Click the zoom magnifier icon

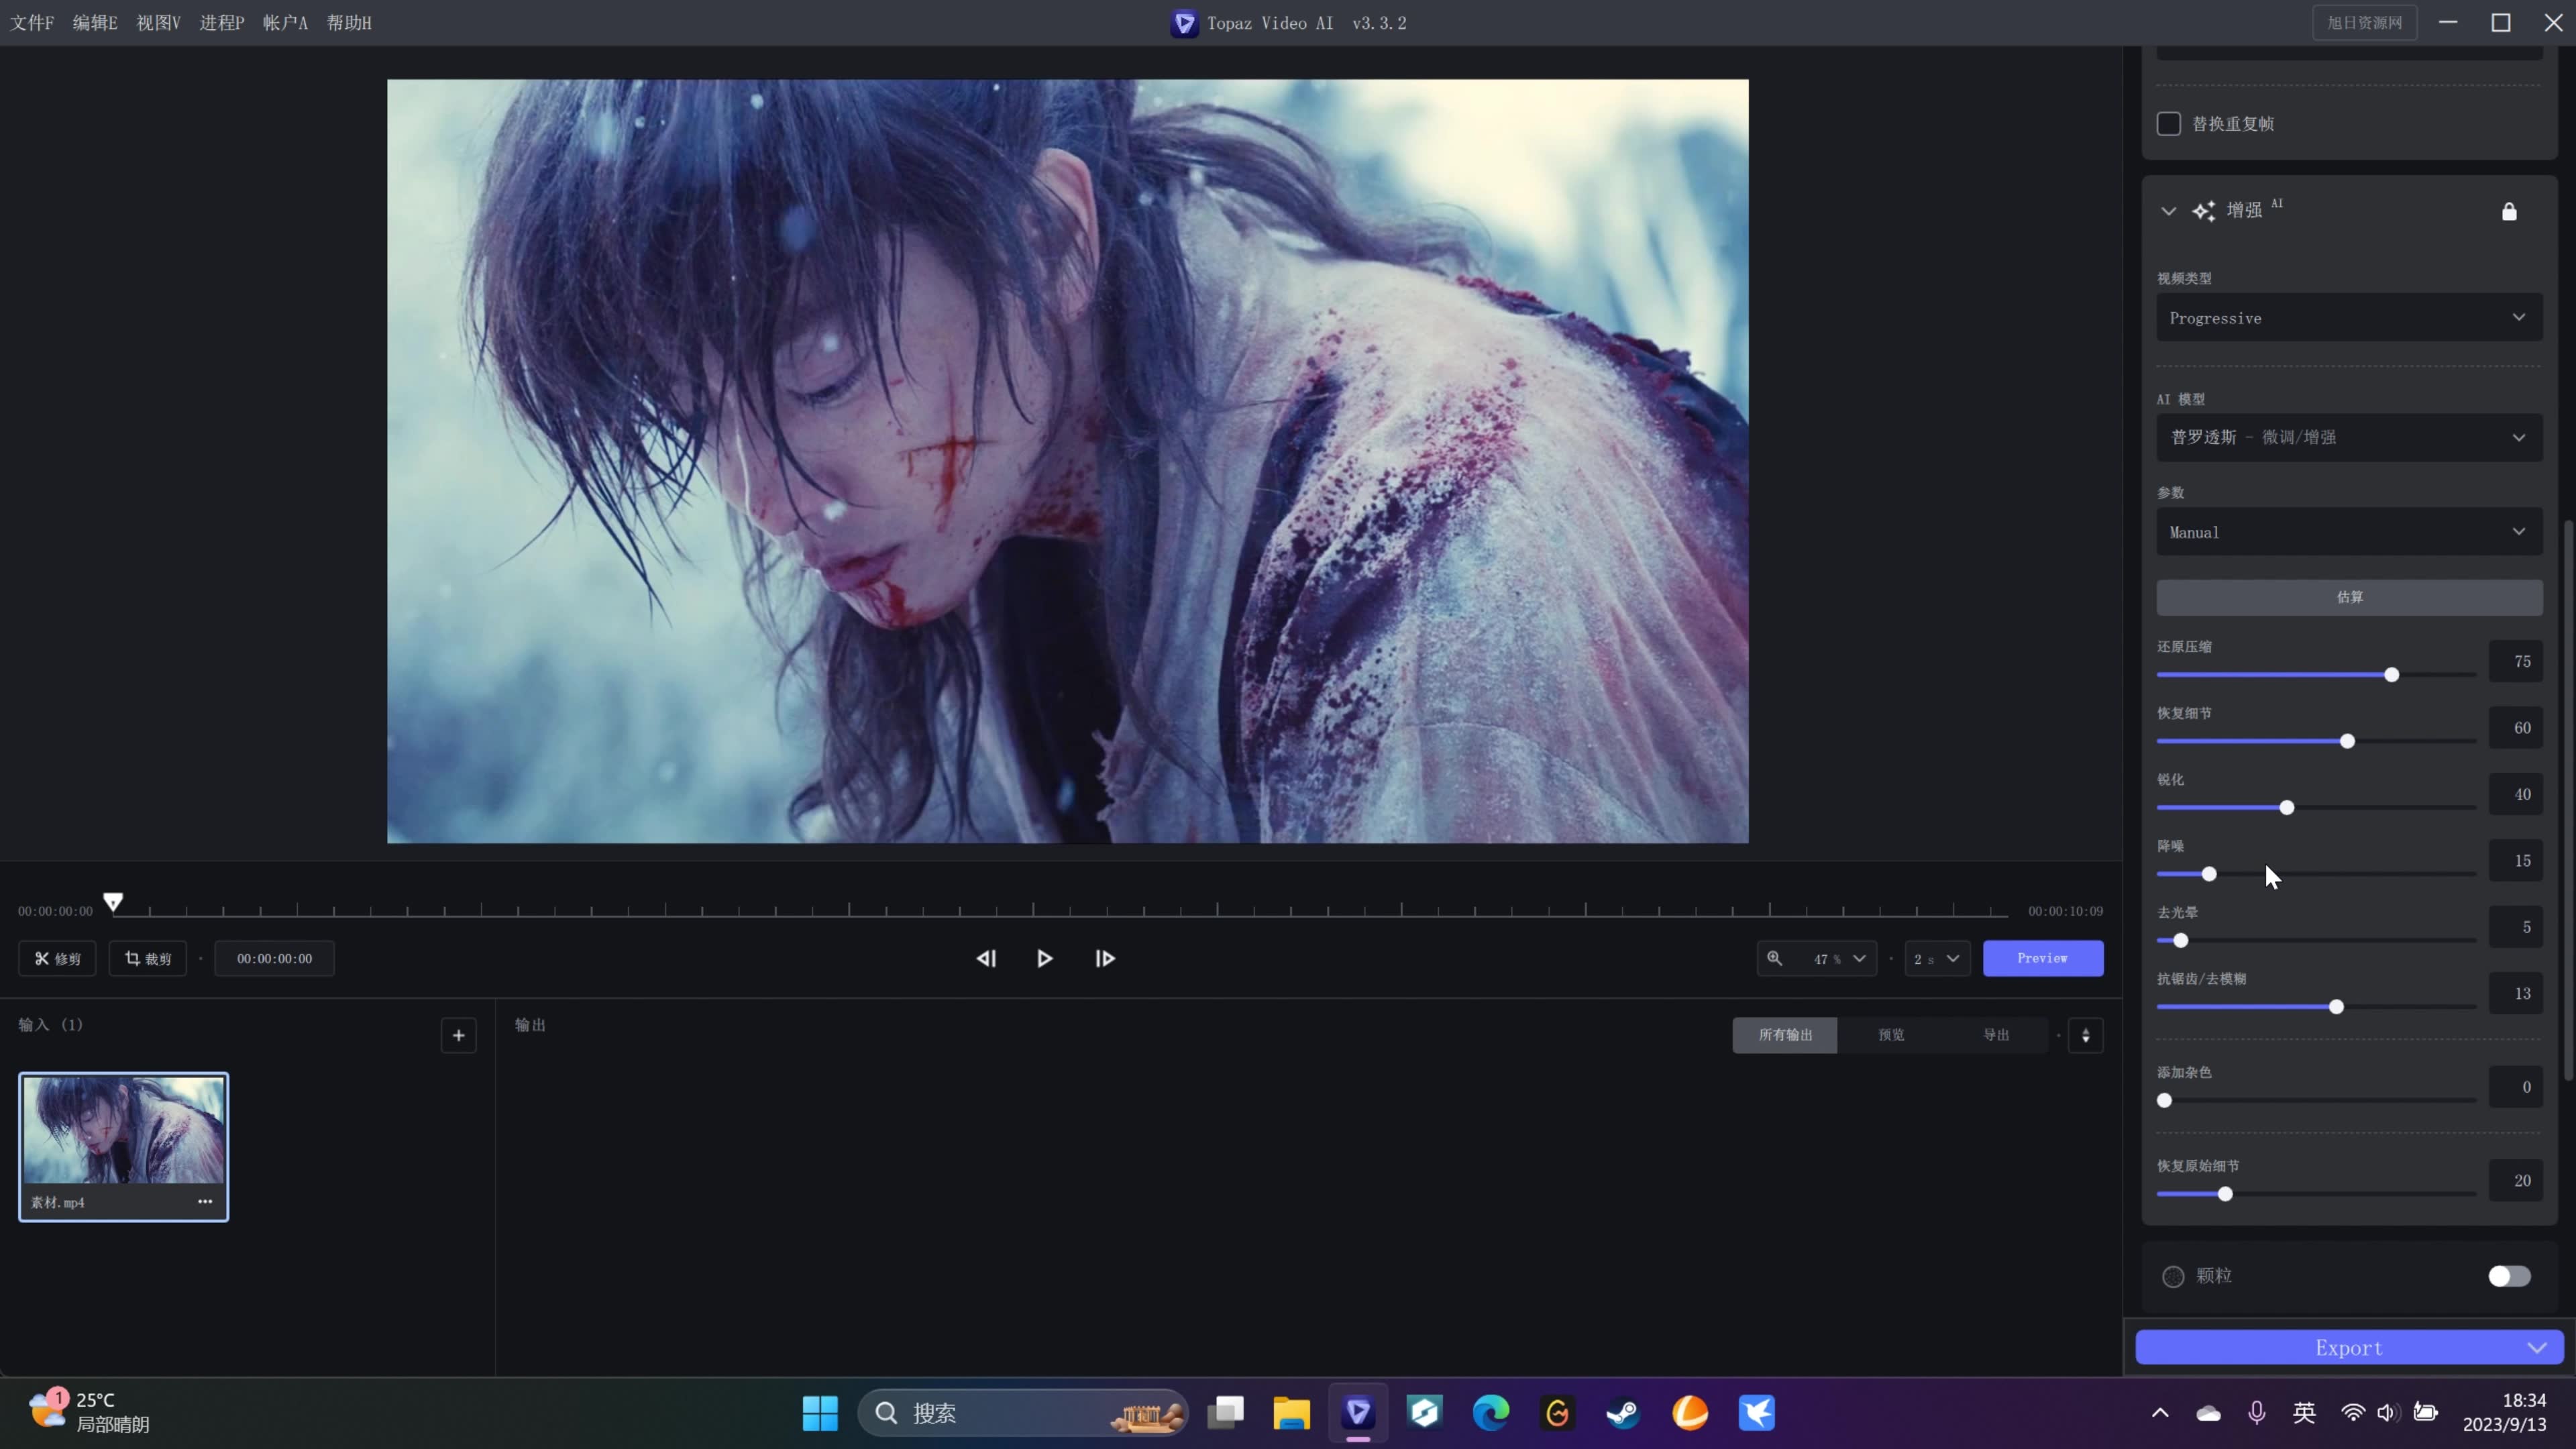click(x=1774, y=958)
